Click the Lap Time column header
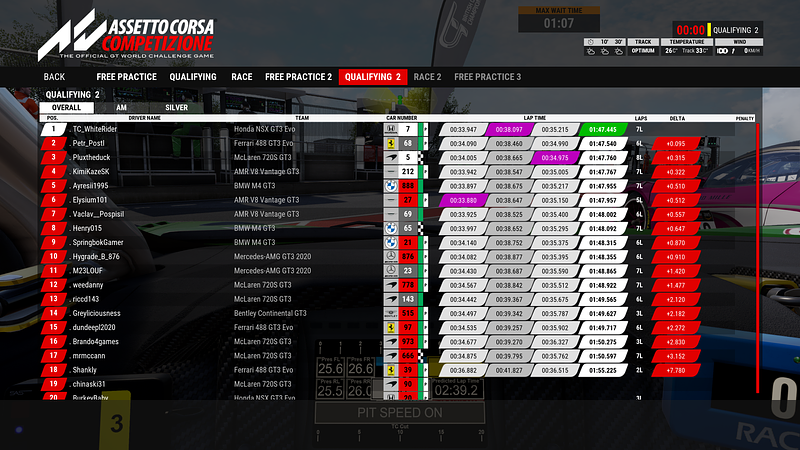Screen dimensions: 800x450 point(535,118)
